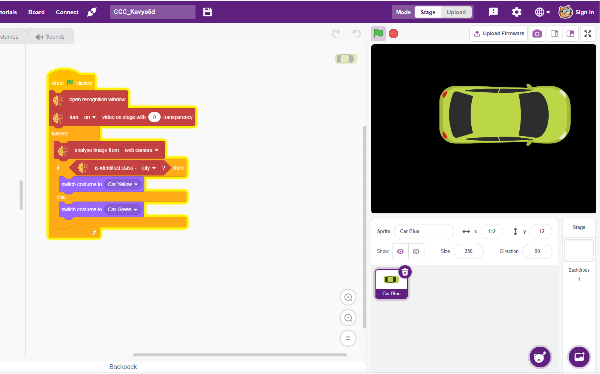Viewport: 600px width, 374px height.
Task: Click the stage camera snapshot icon
Action: pyautogui.click(x=537, y=34)
